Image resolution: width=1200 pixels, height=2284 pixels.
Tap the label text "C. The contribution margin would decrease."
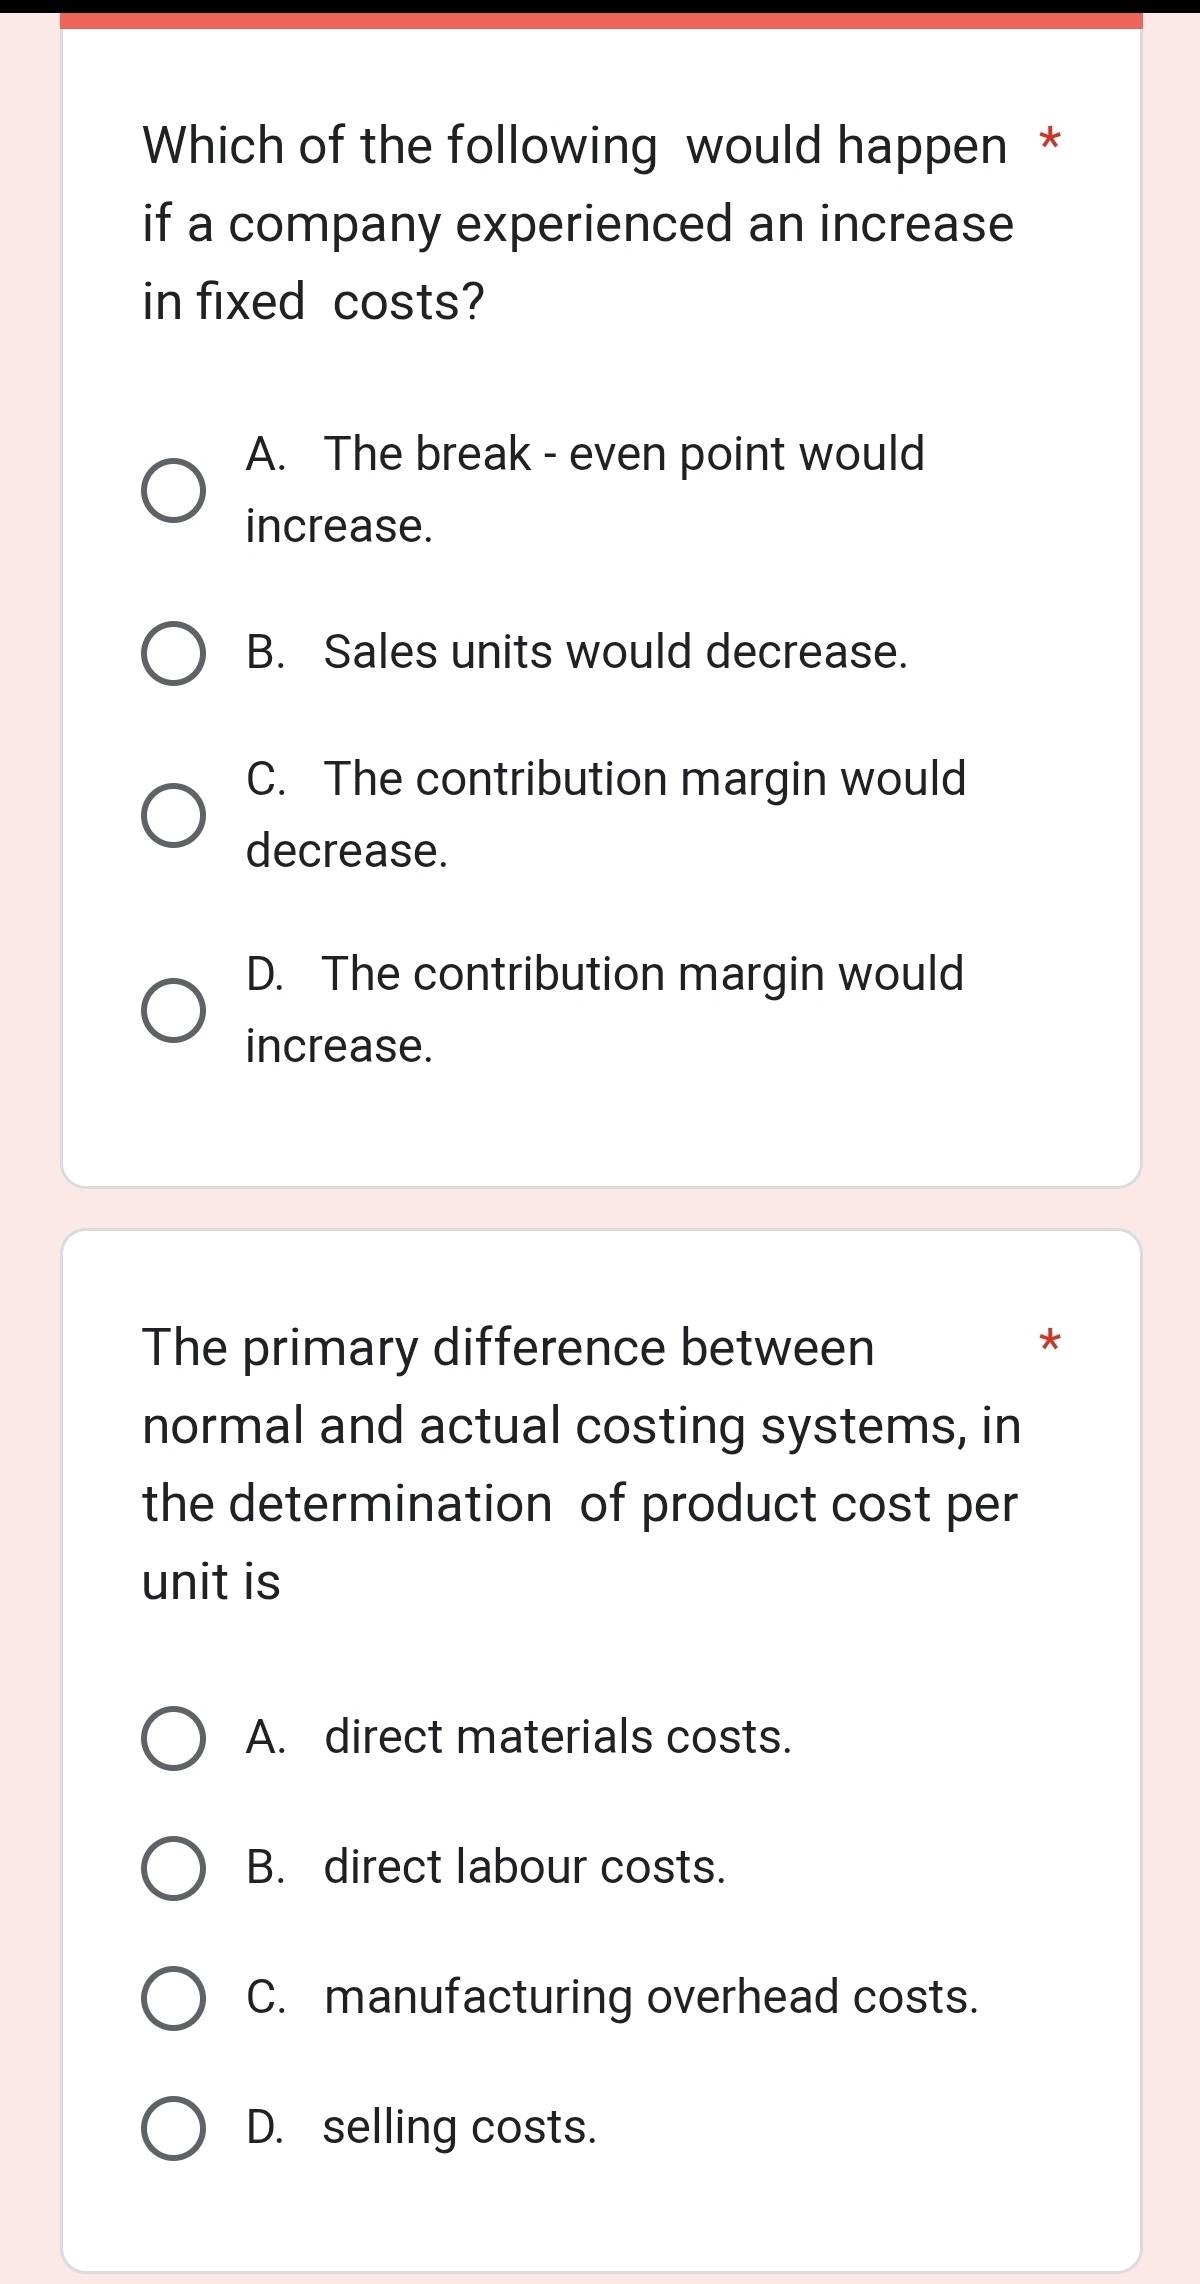(x=605, y=814)
